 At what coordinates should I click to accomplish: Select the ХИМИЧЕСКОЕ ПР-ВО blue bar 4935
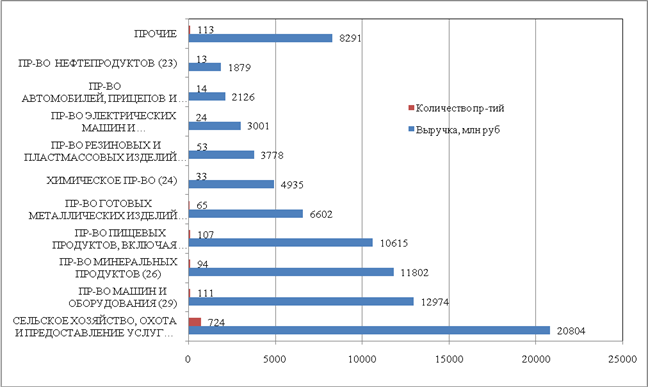pyautogui.click(x=231, y=184)
